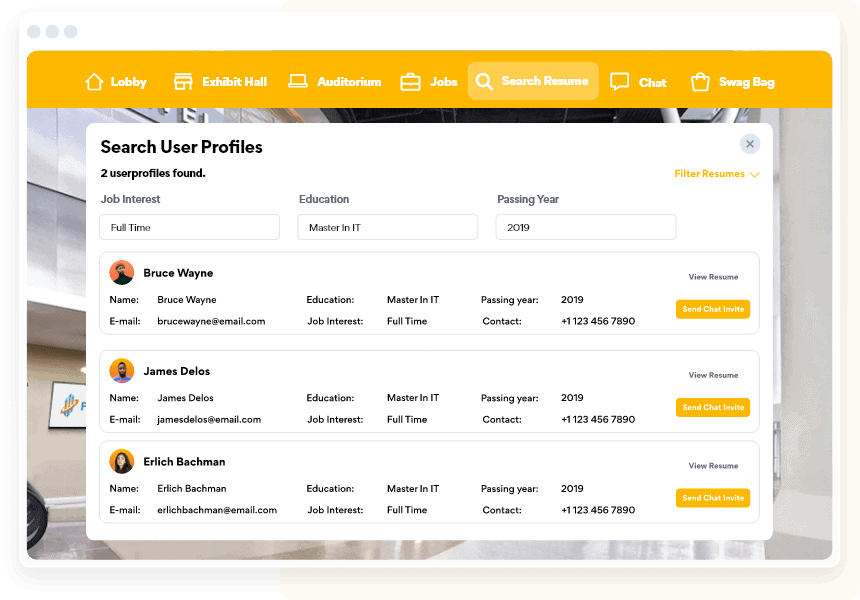Click Erlich Bachman's profile avatar
The image size is (860, 600).
click(x=122, y=462)
